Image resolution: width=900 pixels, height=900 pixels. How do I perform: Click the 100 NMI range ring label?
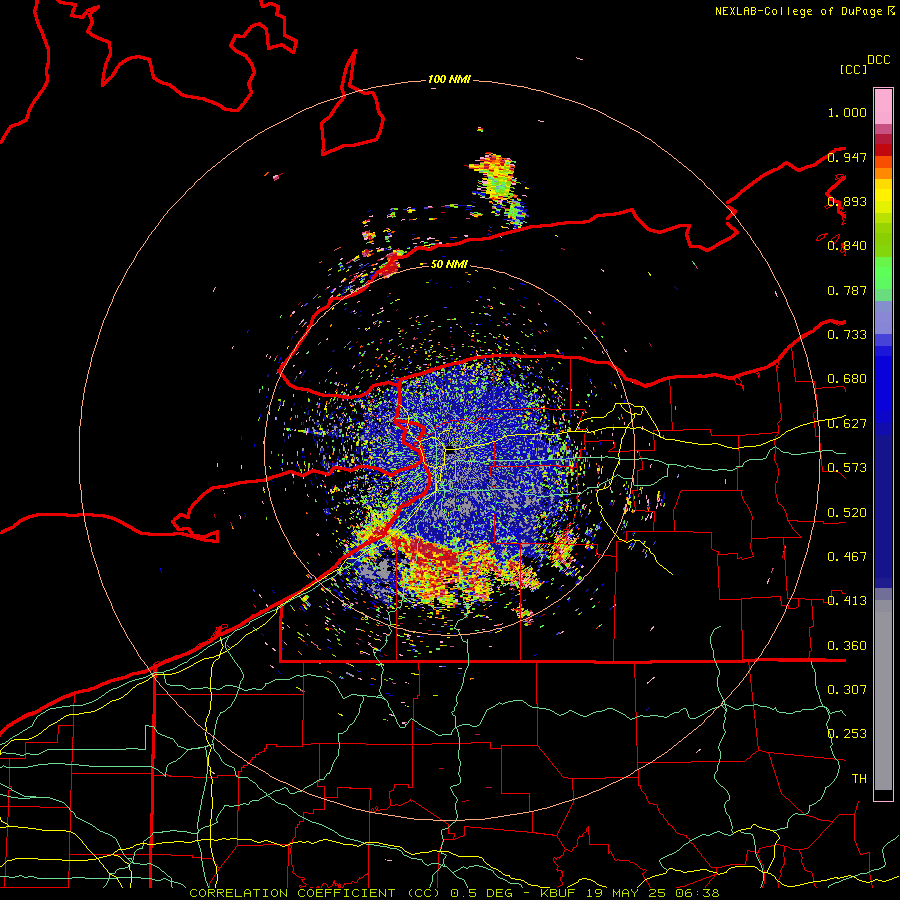pos(449,79)
